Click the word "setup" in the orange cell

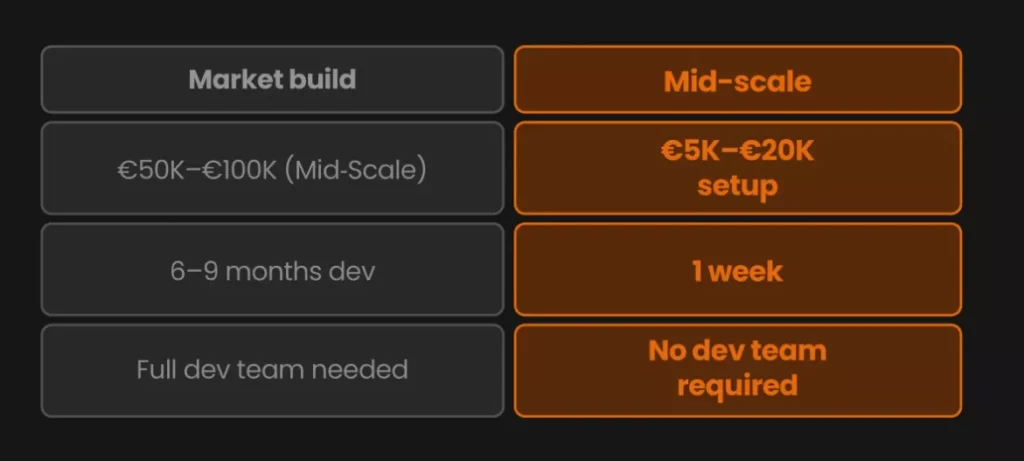(x=737, y=186)
